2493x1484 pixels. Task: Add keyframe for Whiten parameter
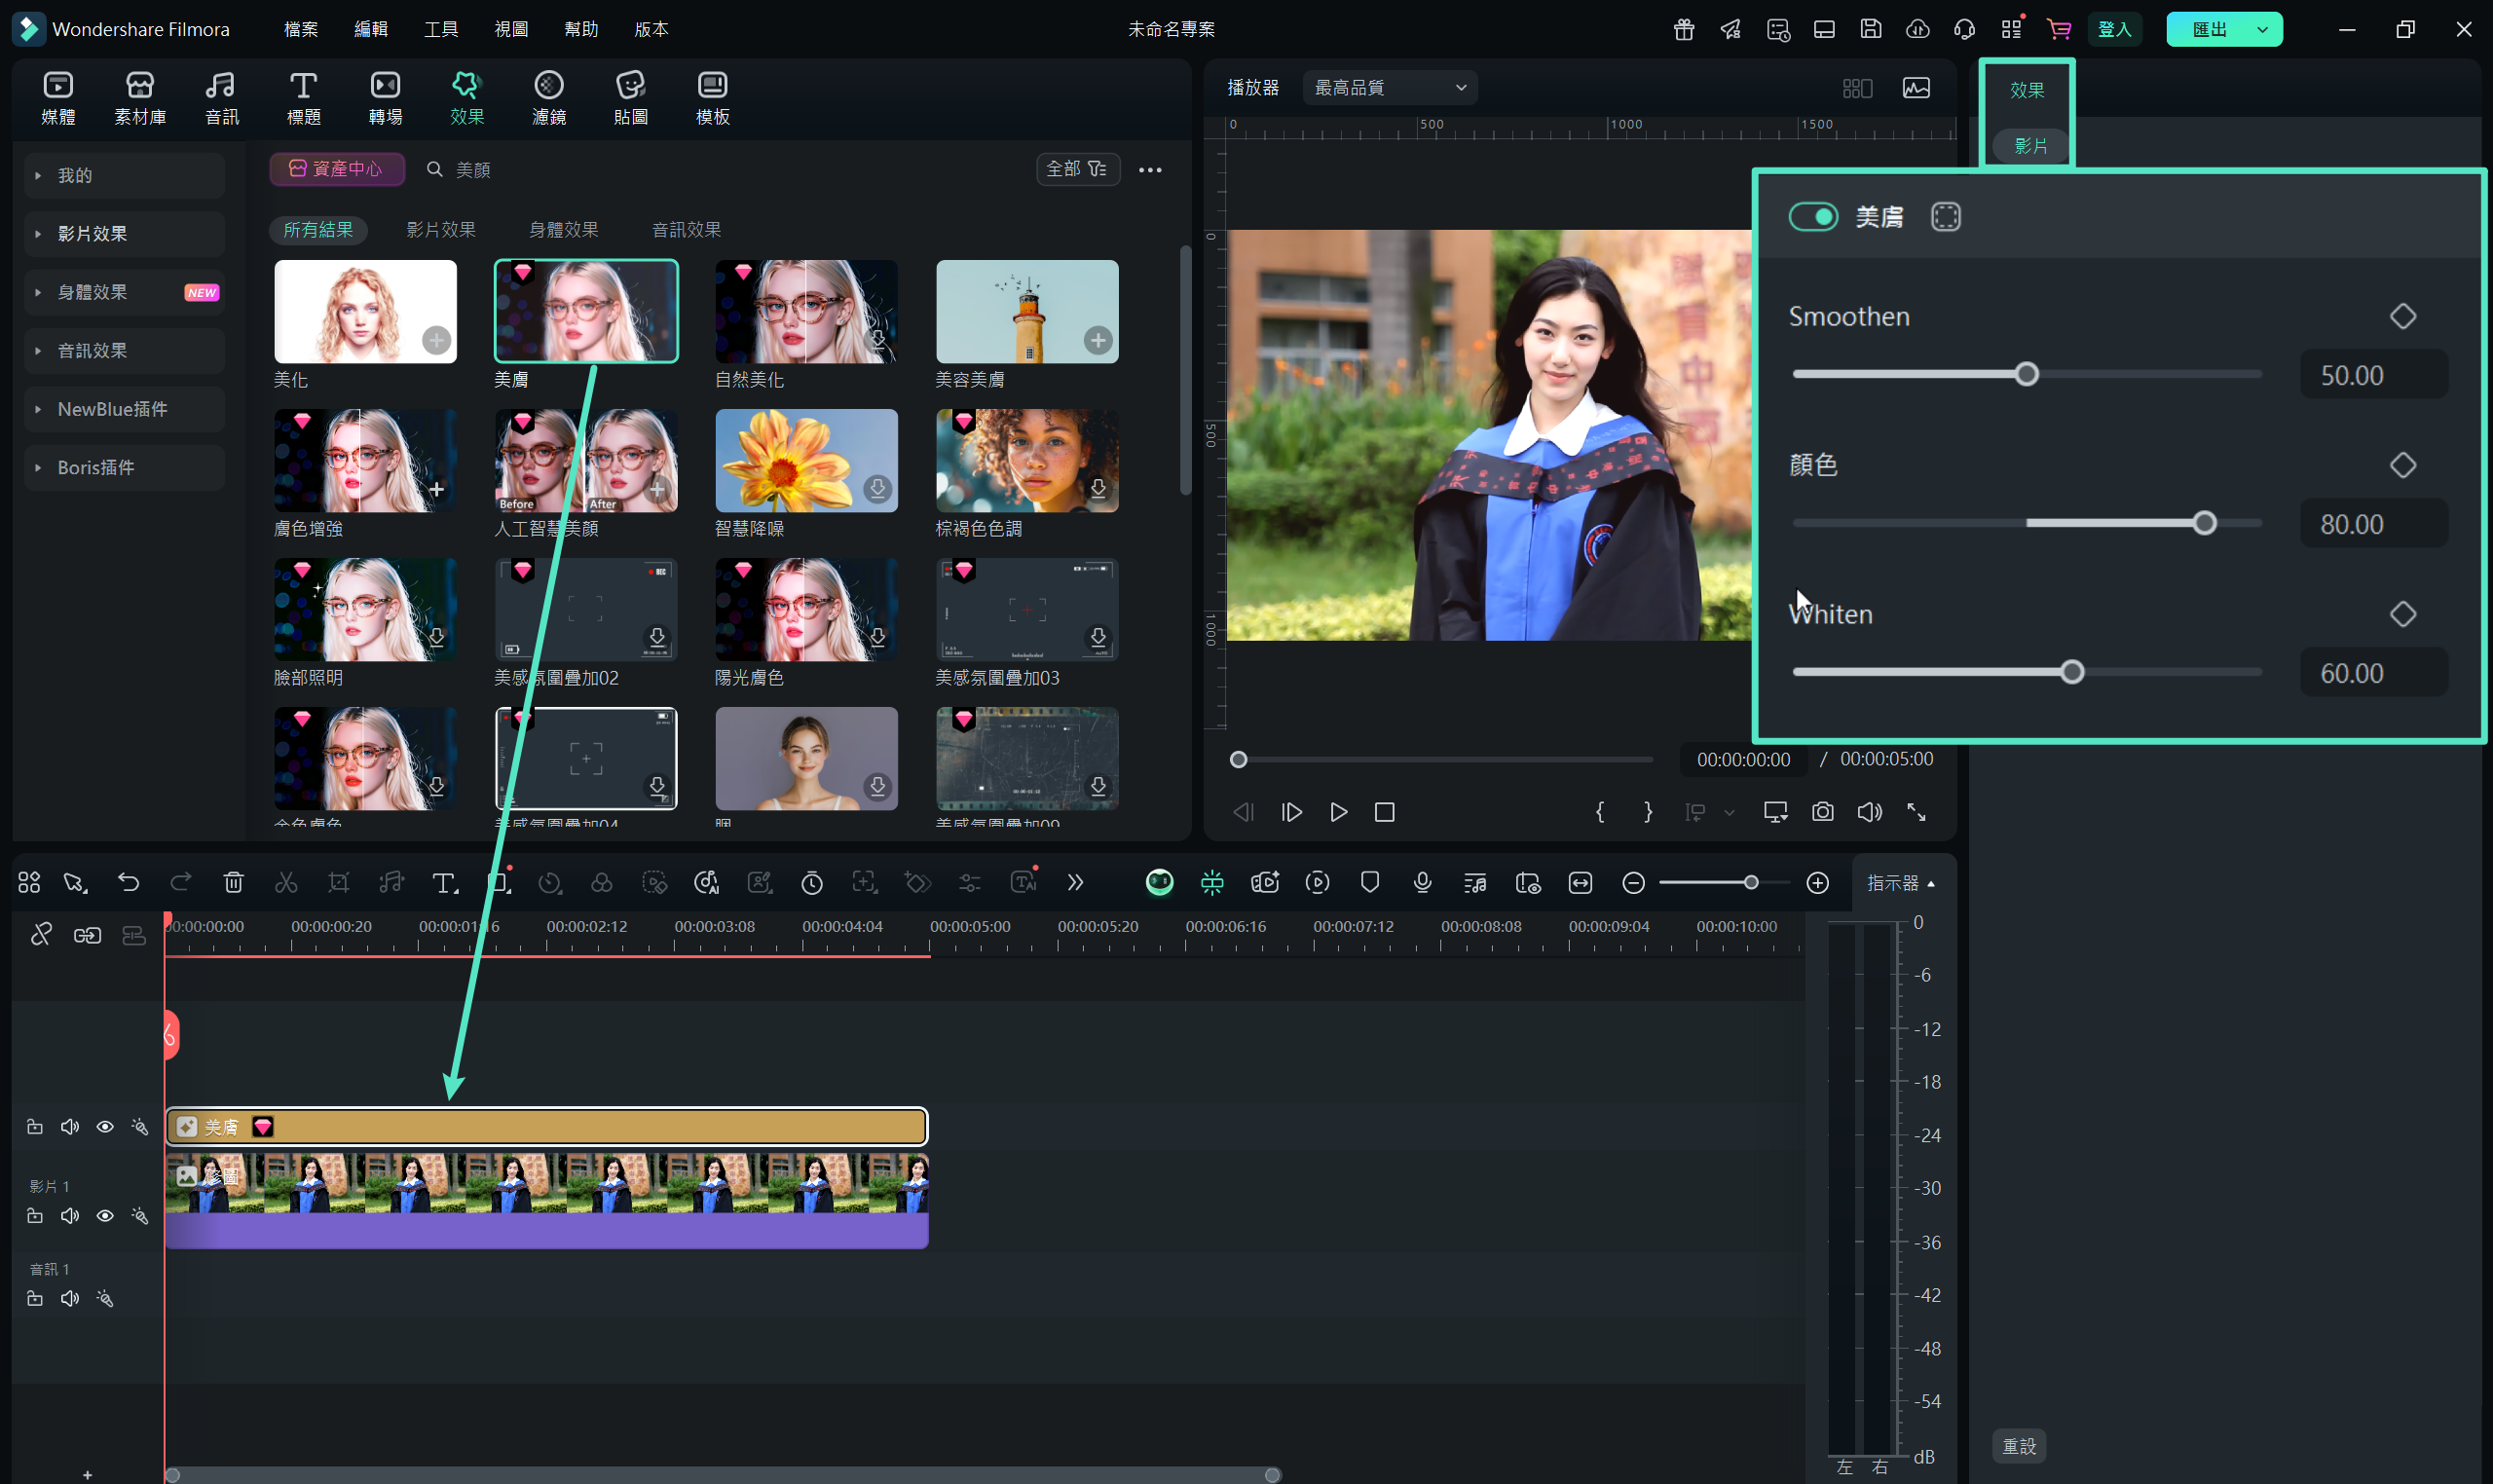tap(2402, 614)
